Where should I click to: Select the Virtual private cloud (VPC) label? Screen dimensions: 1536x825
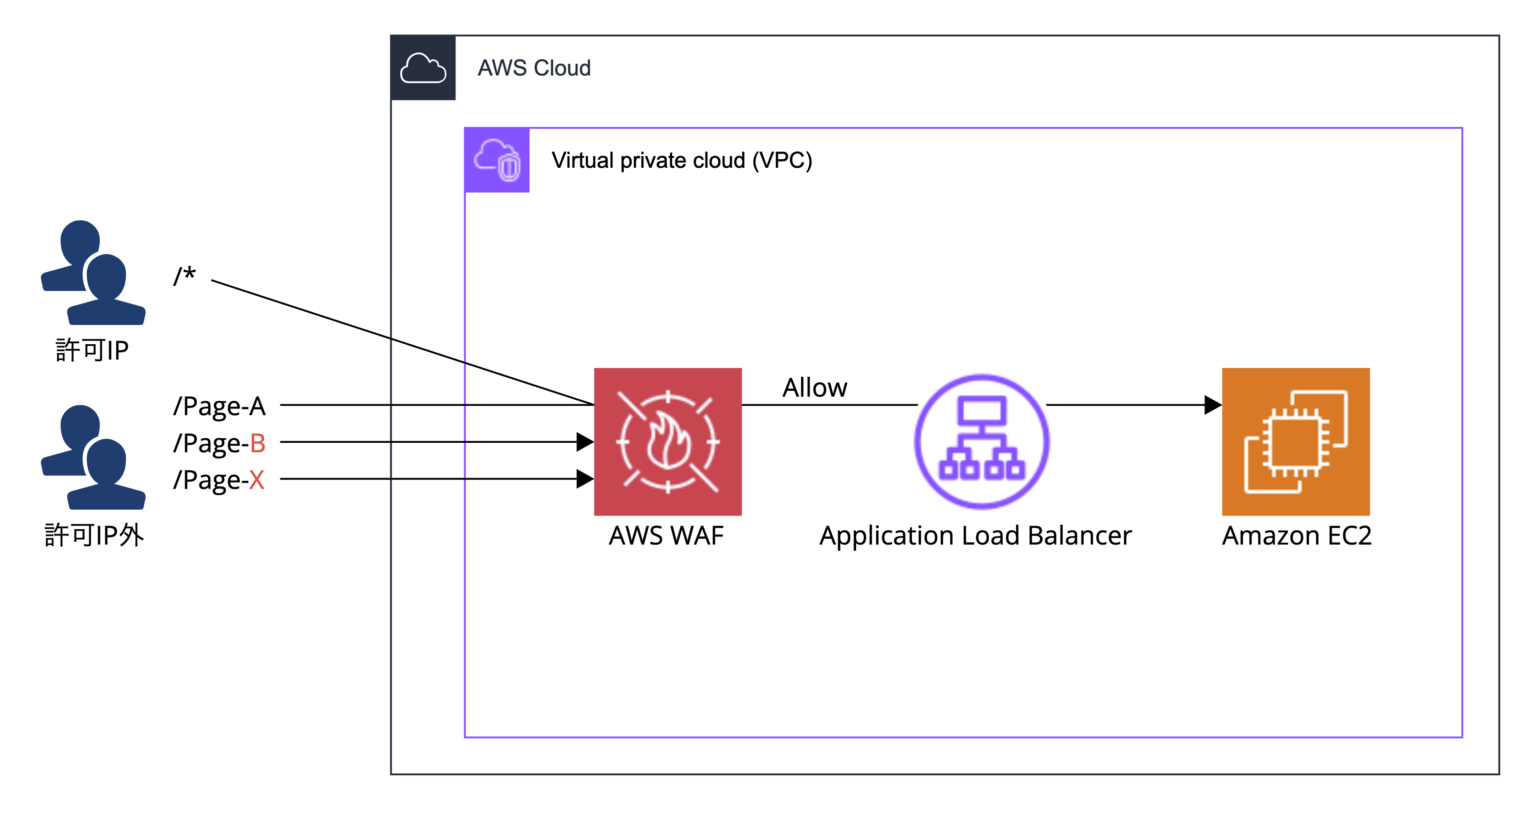point(681,160)
